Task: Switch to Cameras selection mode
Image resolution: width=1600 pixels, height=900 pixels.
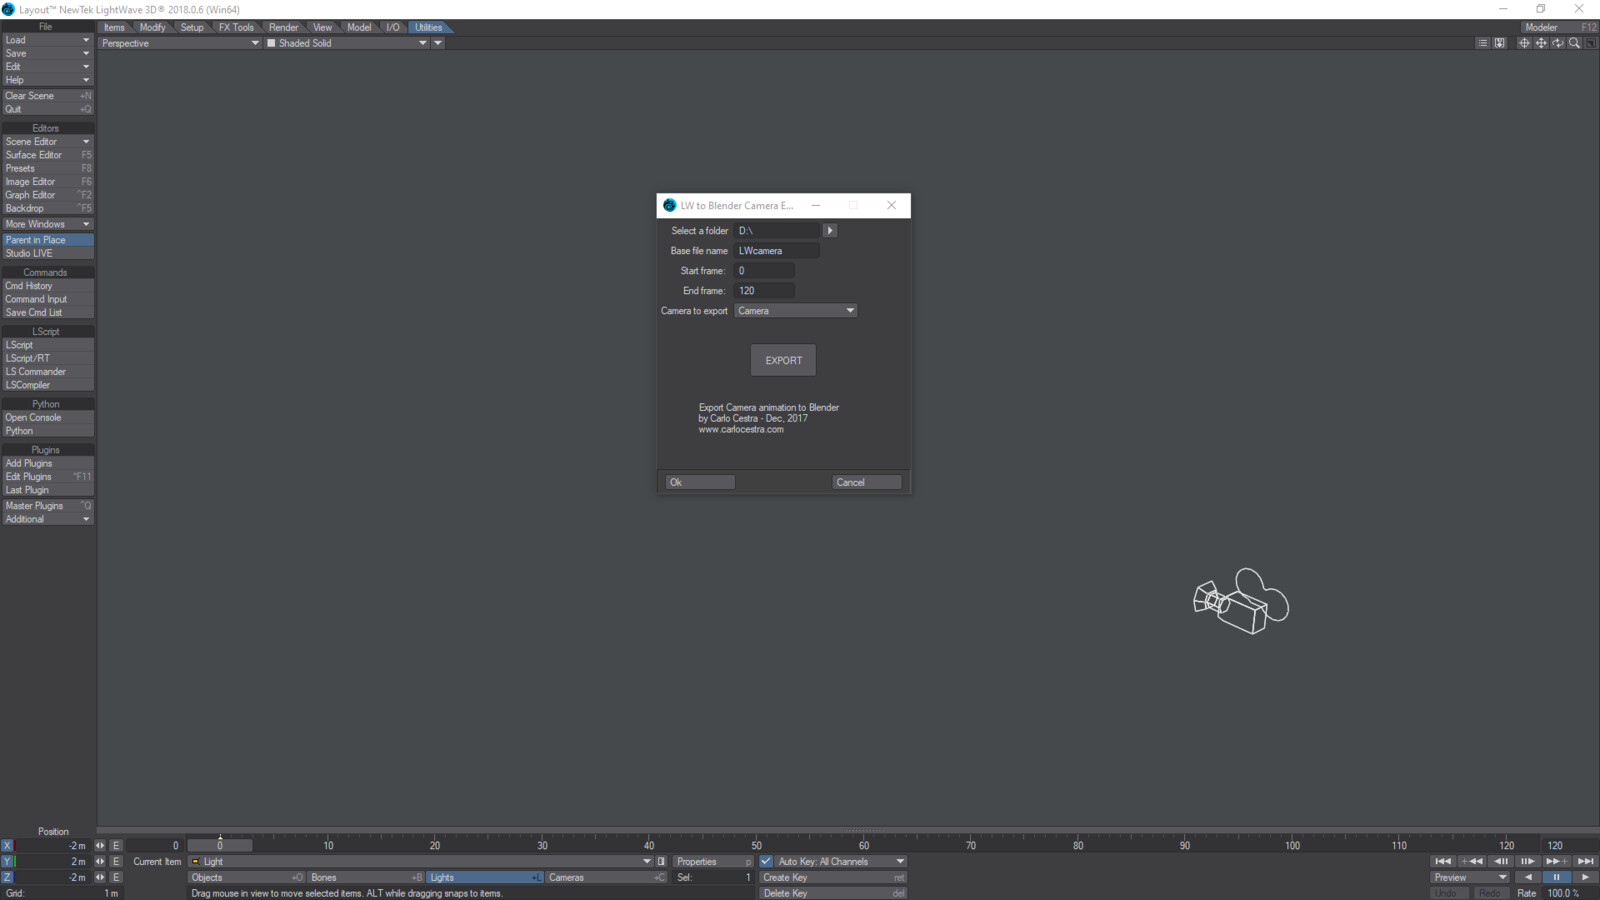Action: (606, 877)
